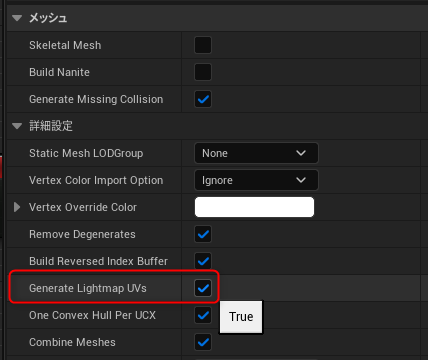
Task: Select the Combine Meshes label
Action: [72, 342]
